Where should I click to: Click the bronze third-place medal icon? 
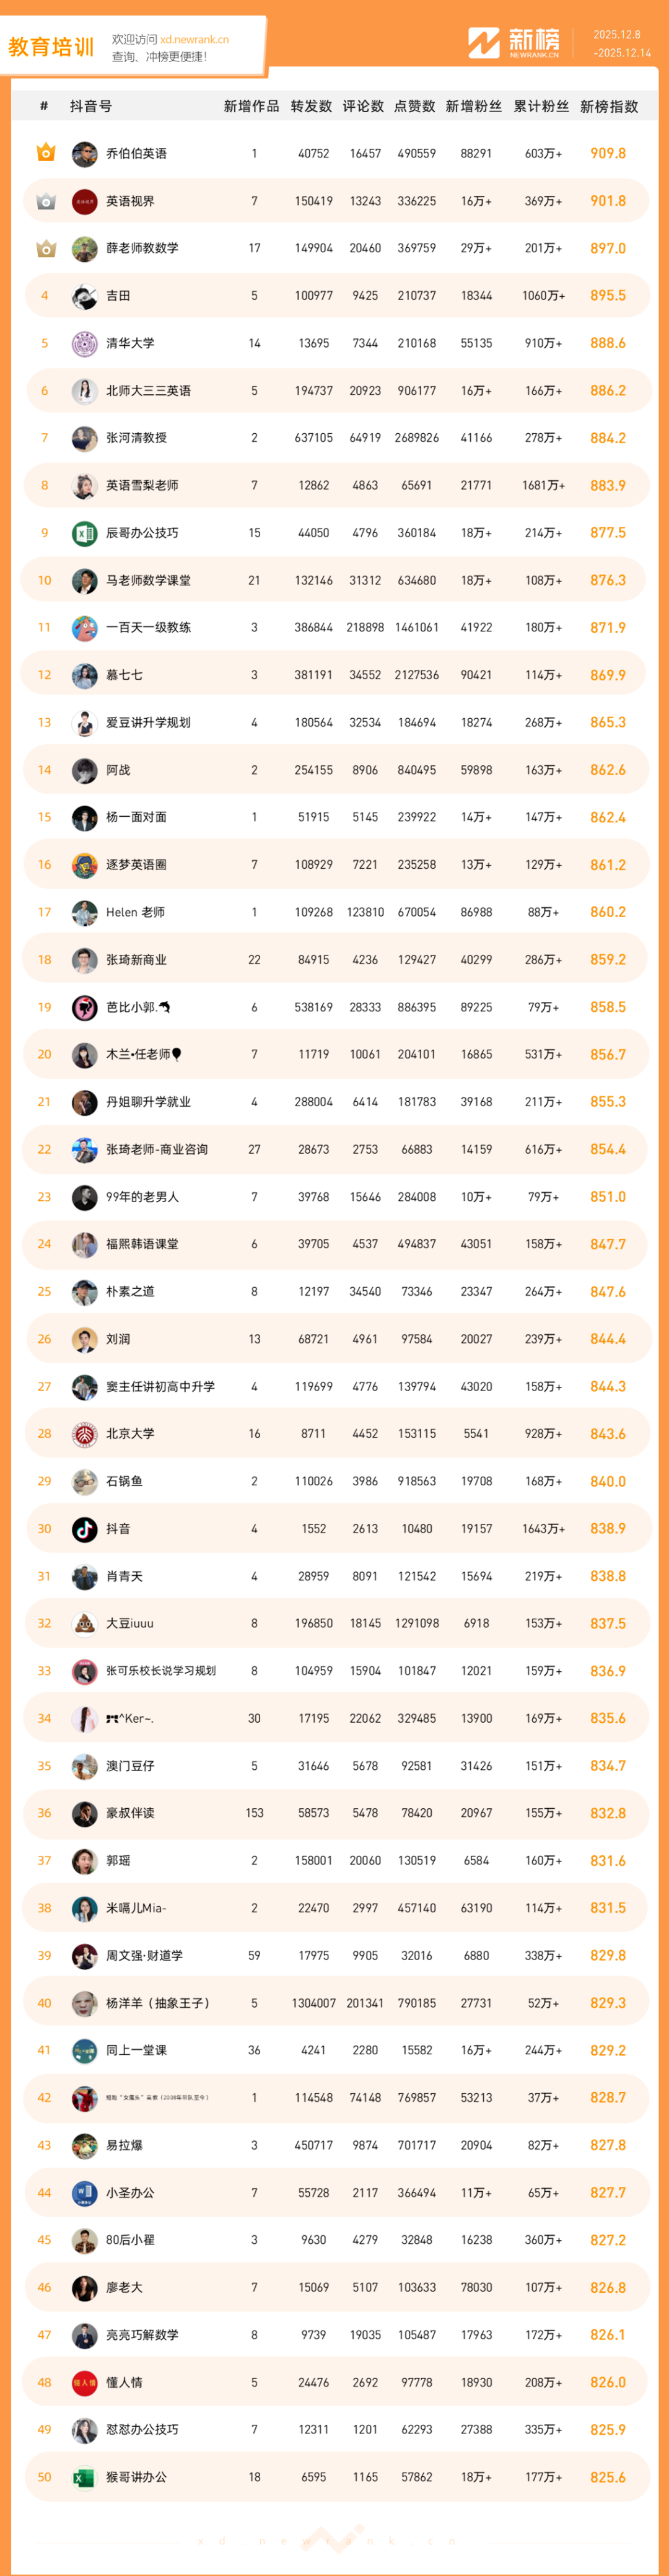point(45,248)
